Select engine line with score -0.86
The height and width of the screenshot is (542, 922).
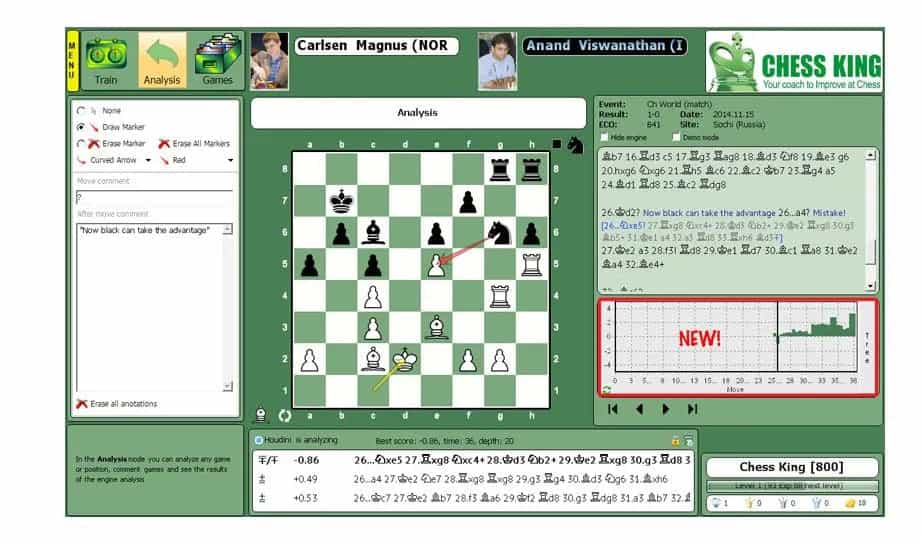pos(474,460)
